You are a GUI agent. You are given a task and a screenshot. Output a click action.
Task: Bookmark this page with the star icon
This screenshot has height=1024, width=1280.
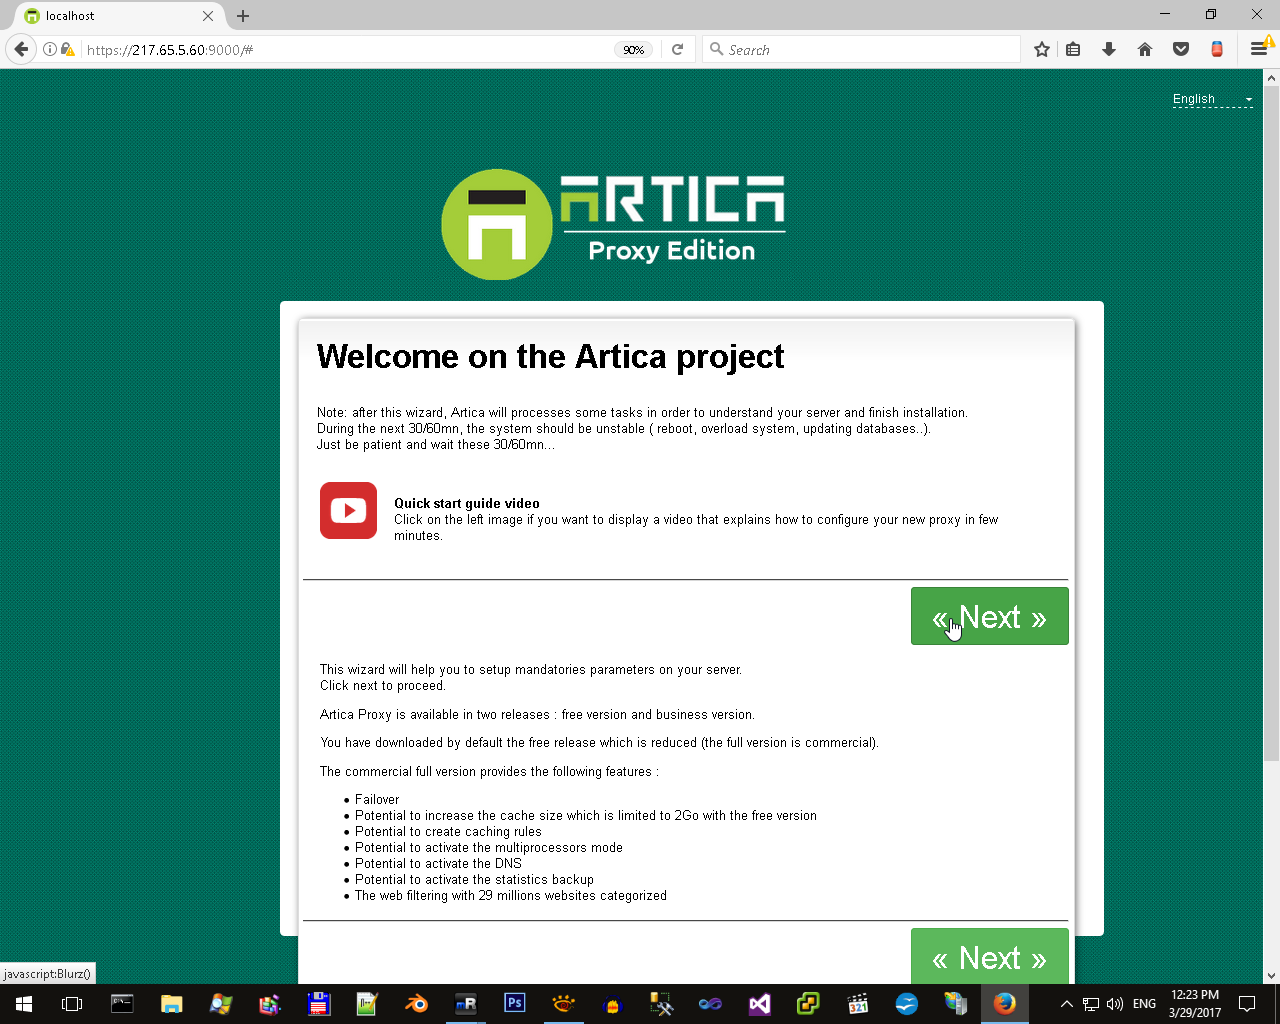pos(1042,49)
